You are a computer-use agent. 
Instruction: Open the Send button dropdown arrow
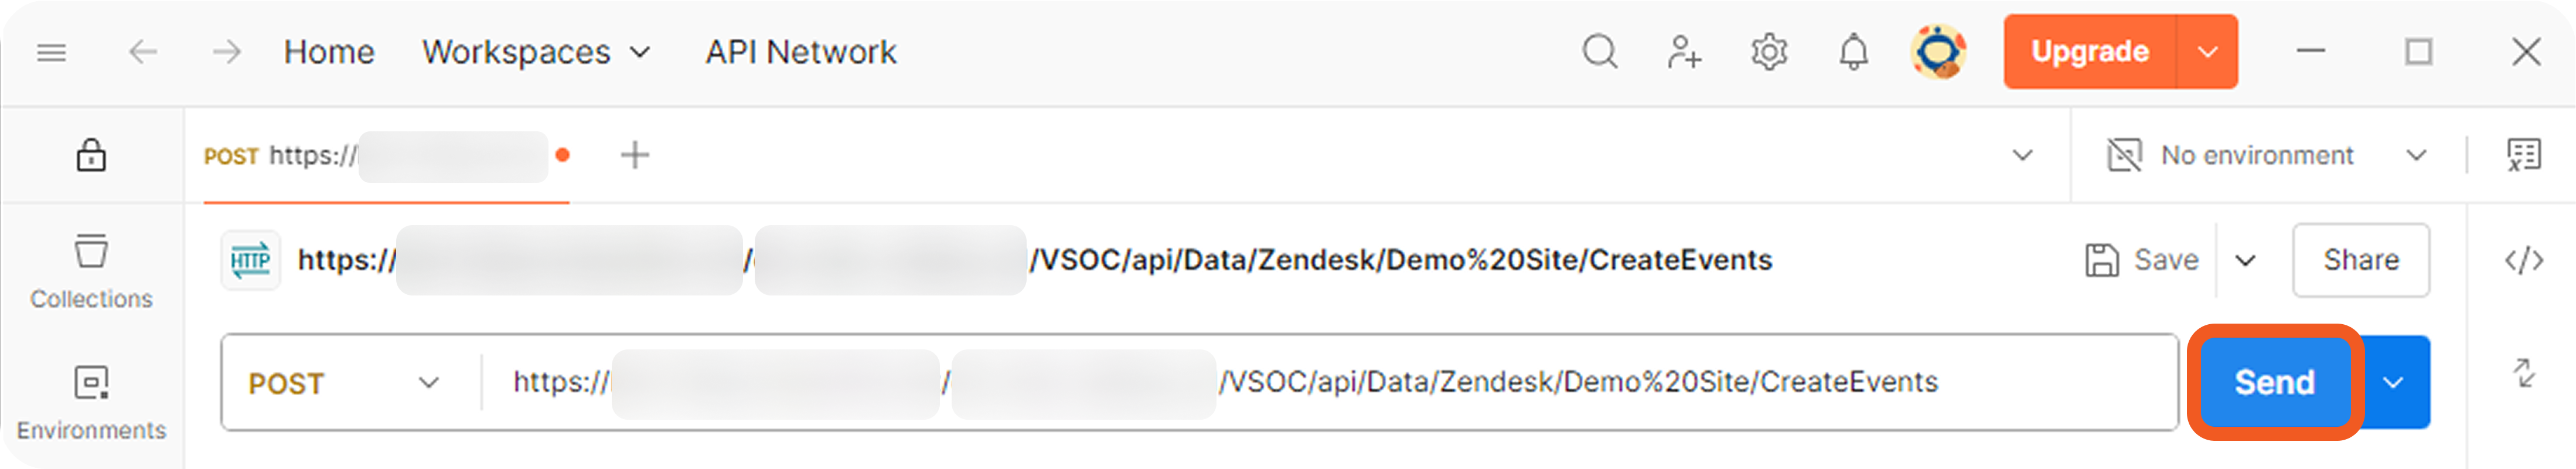point(2393,382)
